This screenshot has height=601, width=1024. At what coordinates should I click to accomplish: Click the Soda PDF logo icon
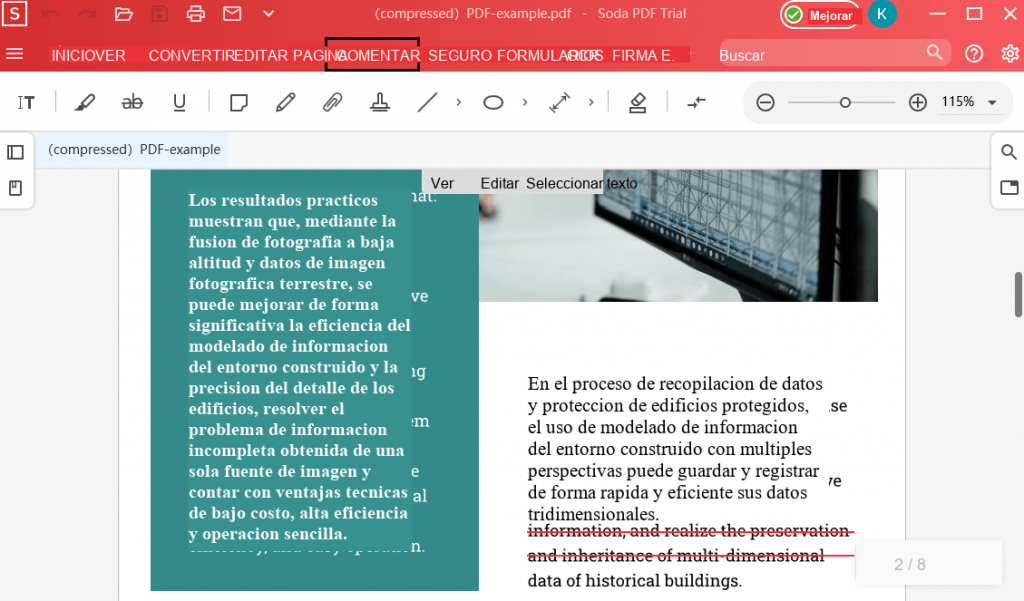tap(14, 13)
